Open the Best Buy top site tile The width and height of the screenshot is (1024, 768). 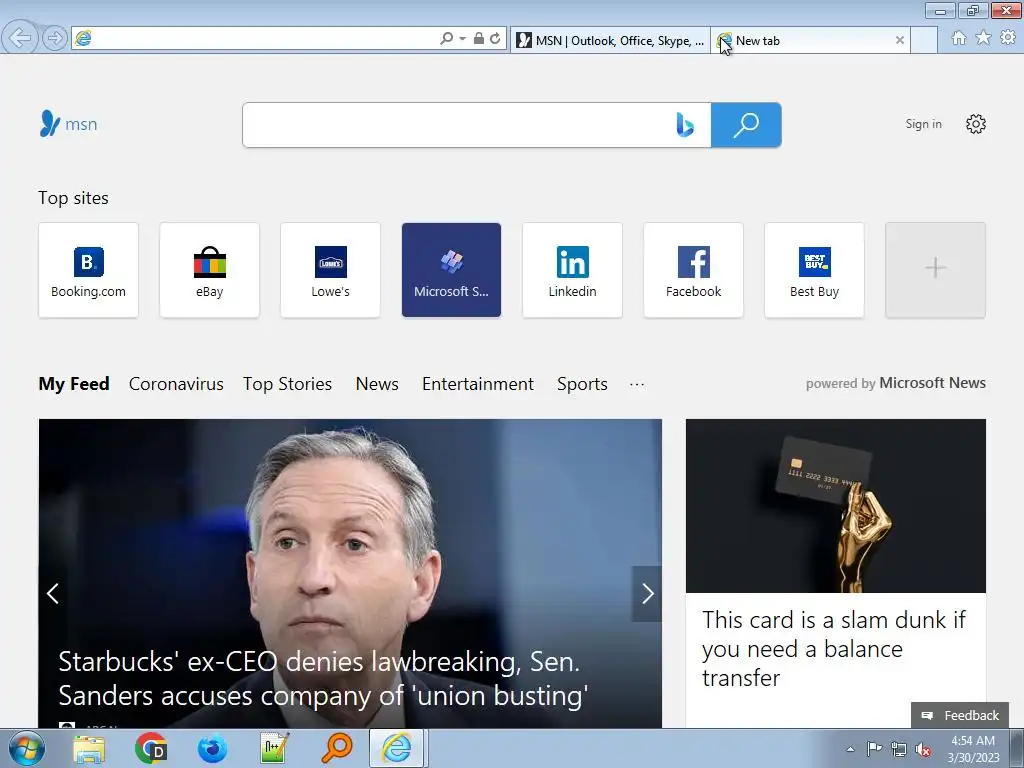tap(814, 270)
